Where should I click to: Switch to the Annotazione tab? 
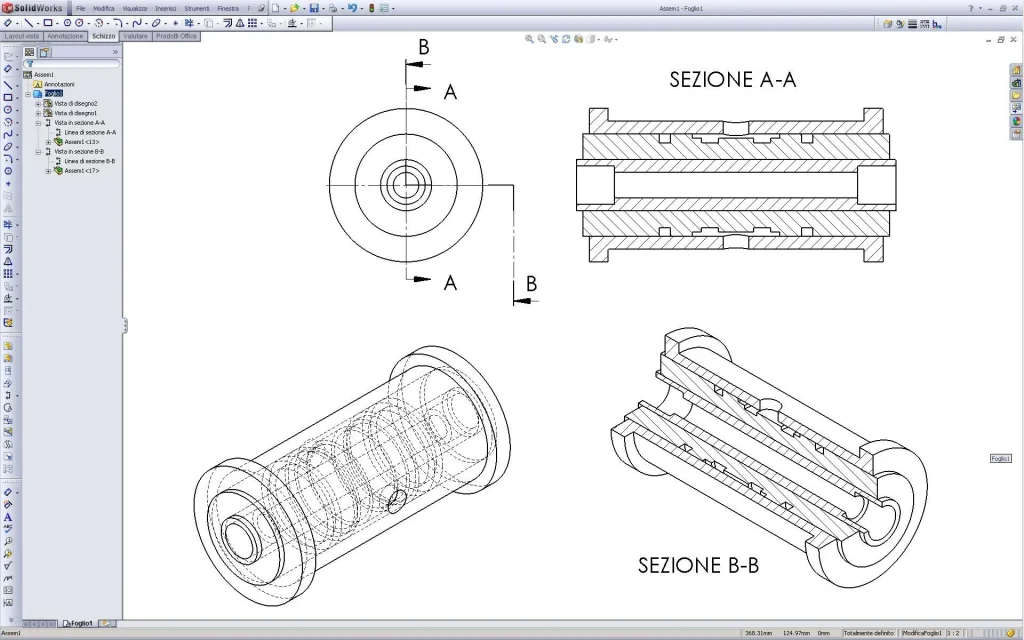[x=66, y=36]
